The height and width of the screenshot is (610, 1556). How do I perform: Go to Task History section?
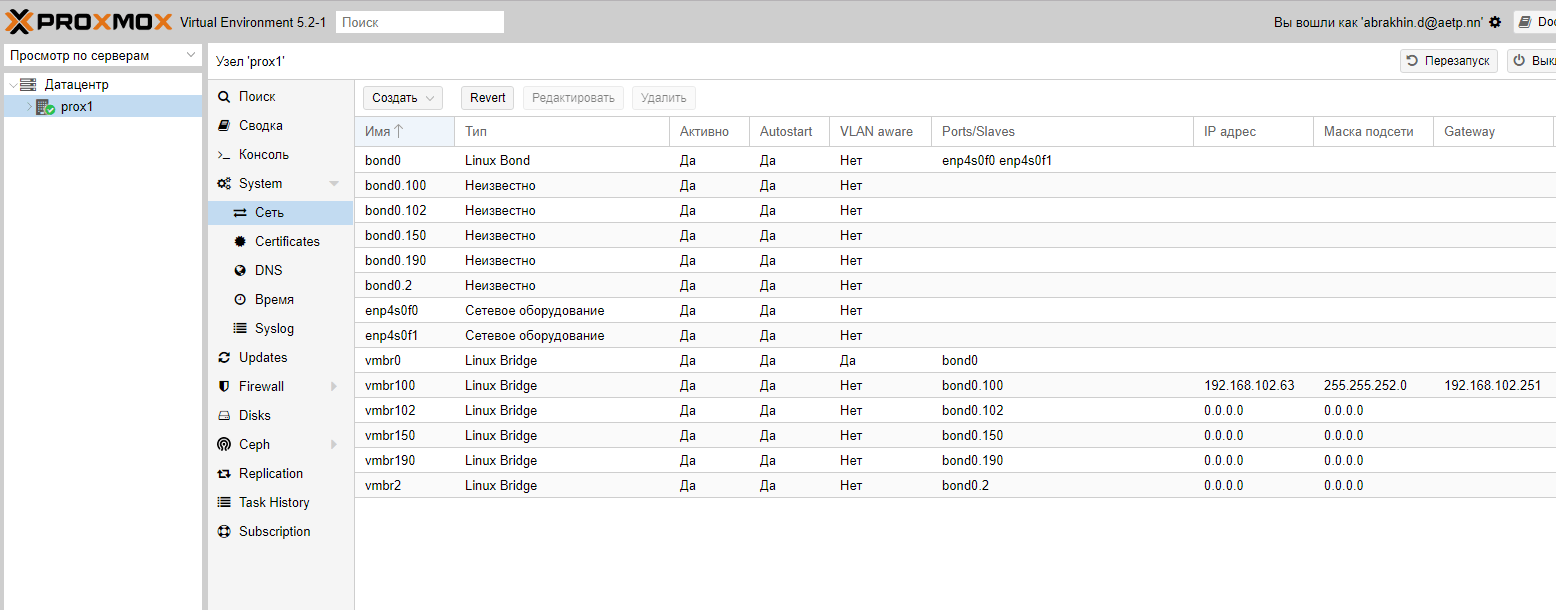(273, 503)
